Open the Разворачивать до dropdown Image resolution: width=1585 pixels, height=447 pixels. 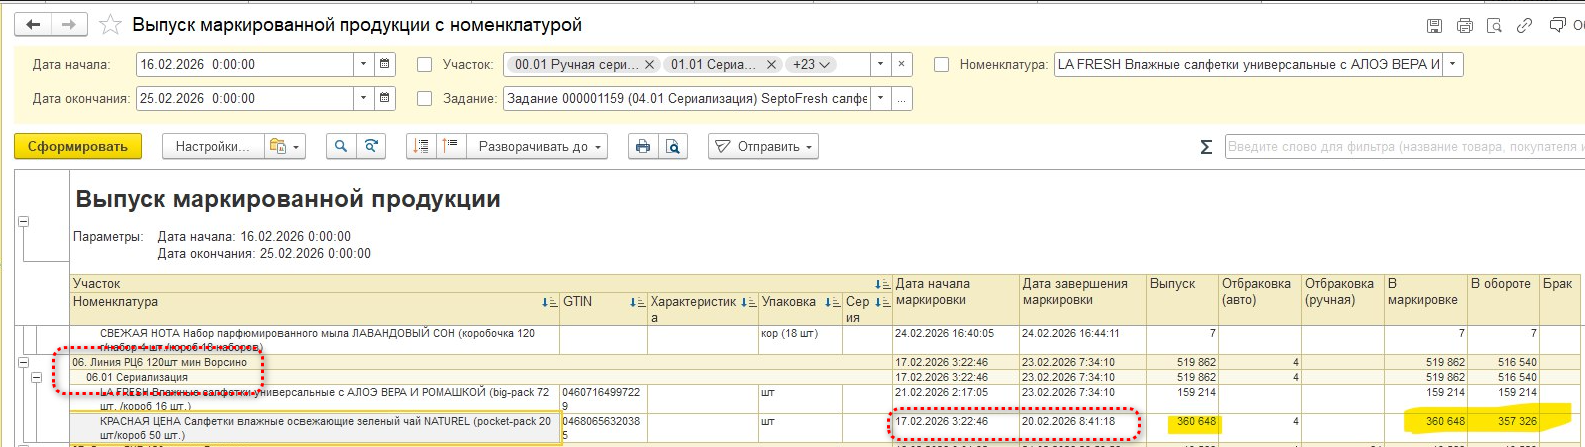(x=541, y=146)
